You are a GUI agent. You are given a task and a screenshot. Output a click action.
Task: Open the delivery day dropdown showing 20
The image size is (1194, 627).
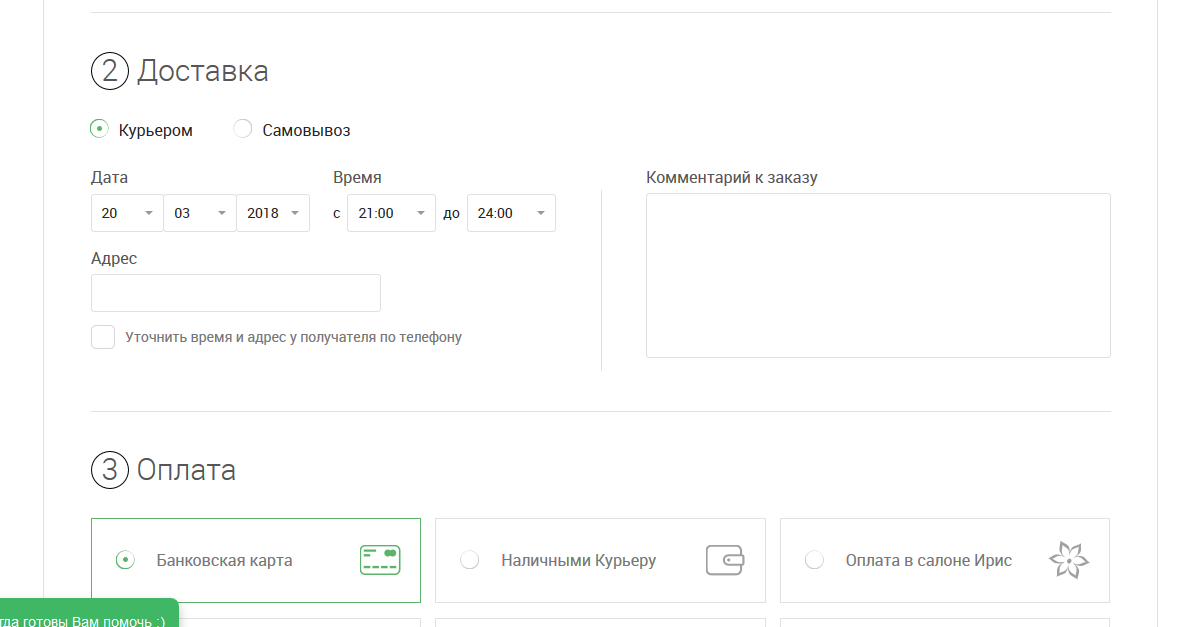pyautogui.click(x=127, y=213)
